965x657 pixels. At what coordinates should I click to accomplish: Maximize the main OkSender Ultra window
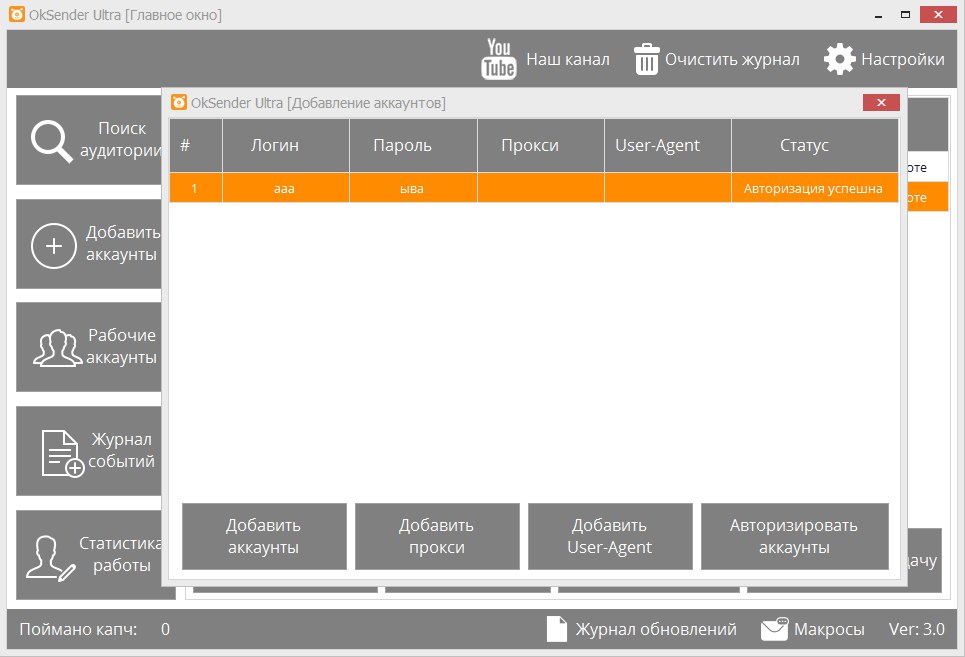[905, 14]
